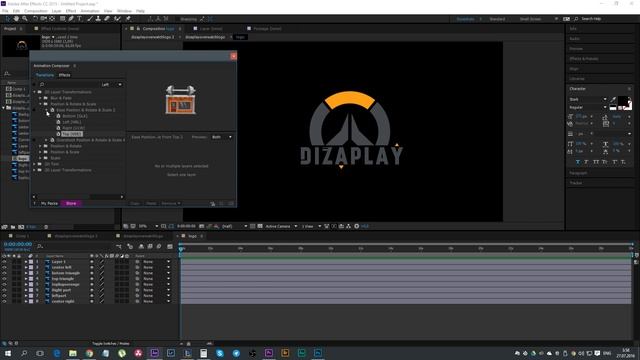Hide the top triangle layer
This screenshot has height=360, width=640.
click(4, 279)
